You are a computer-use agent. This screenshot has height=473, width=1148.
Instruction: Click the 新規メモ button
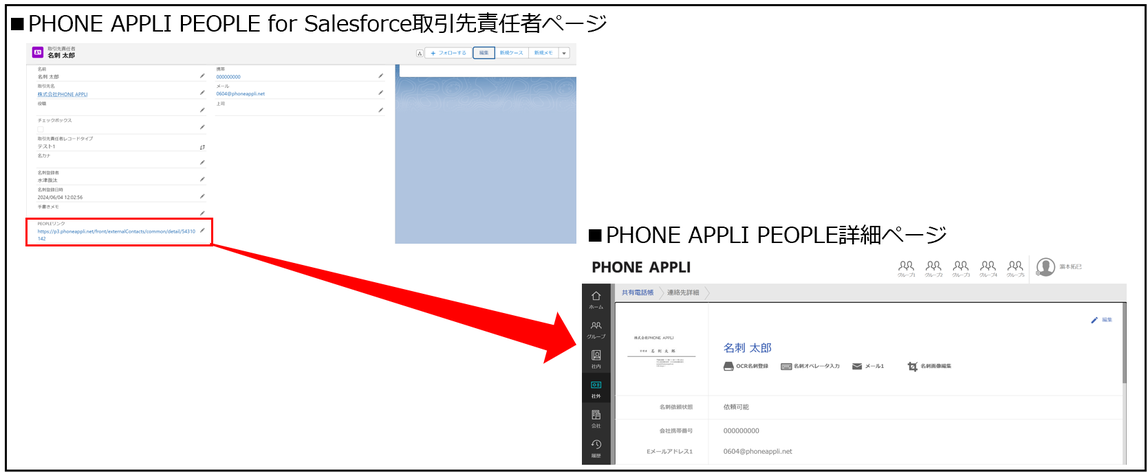point(543,53)
